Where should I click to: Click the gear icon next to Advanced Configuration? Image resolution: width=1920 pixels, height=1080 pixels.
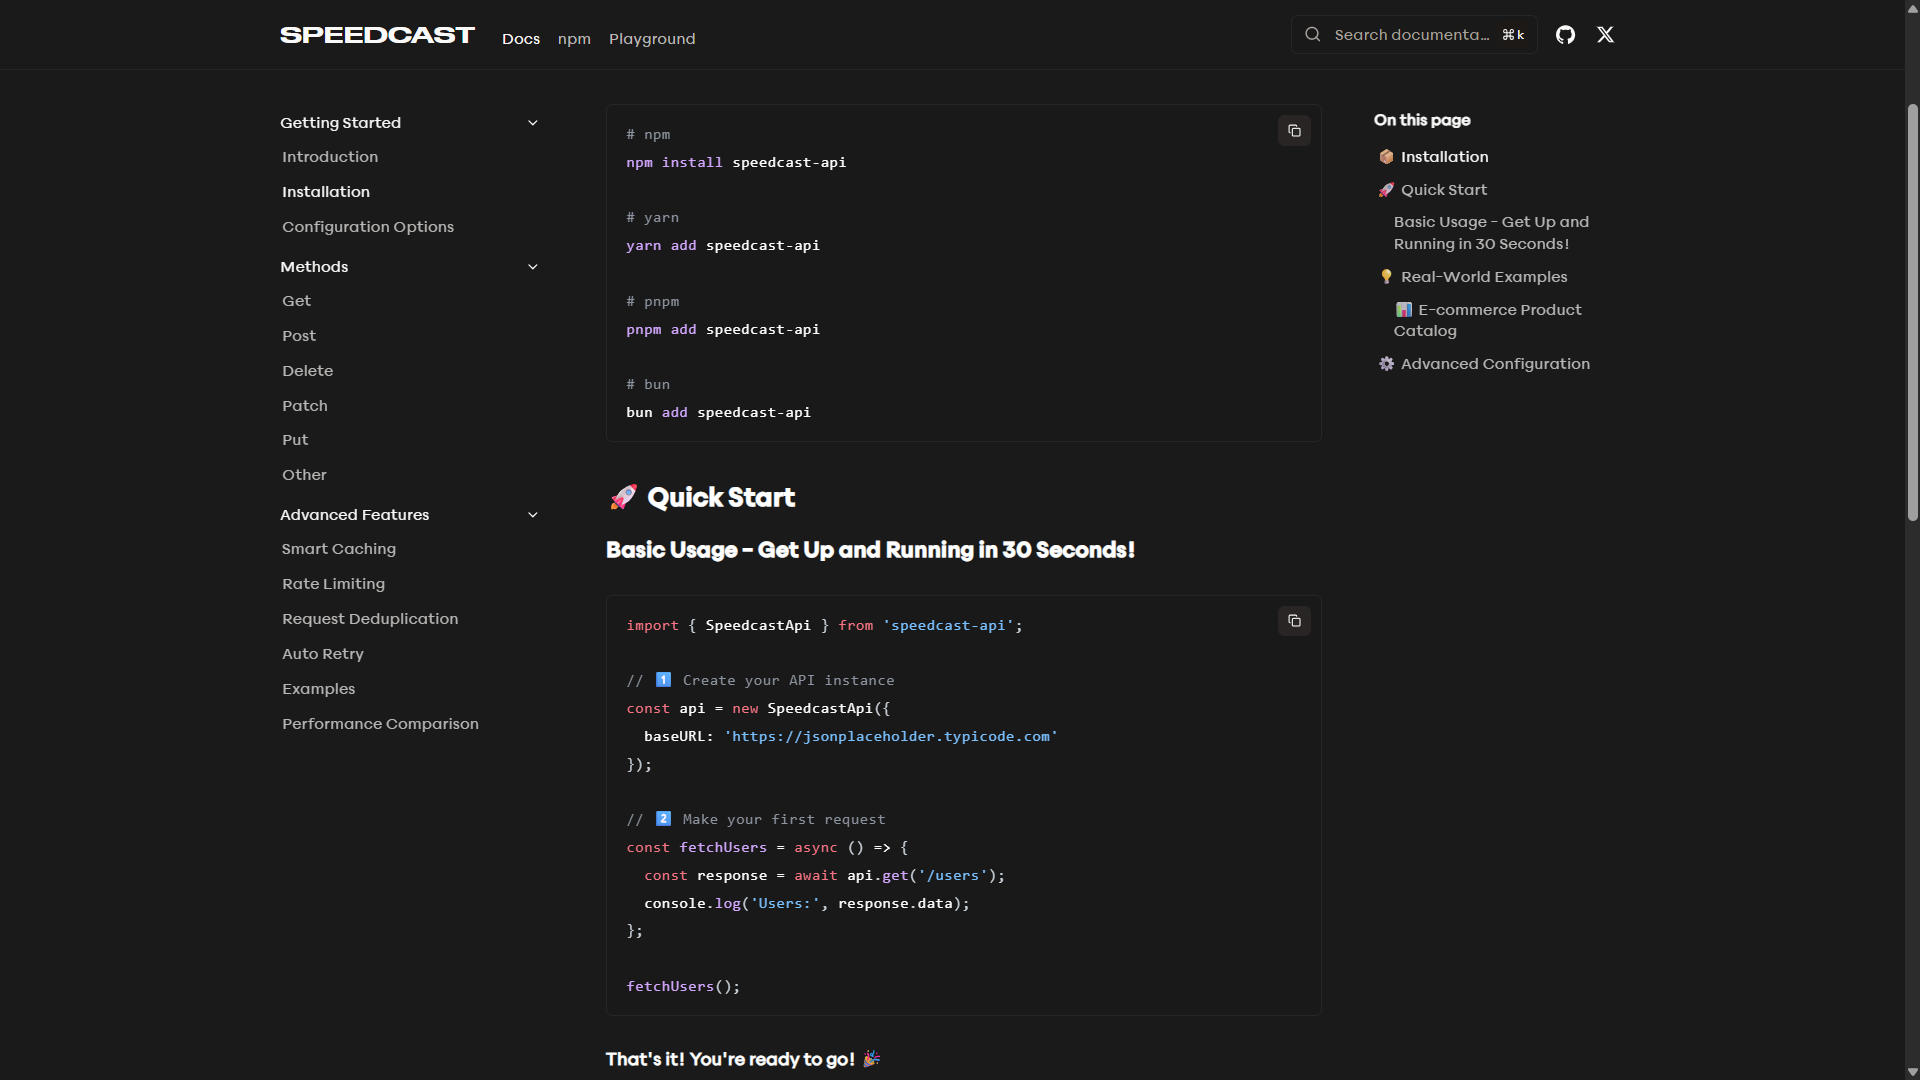[x=1386, y=364]
